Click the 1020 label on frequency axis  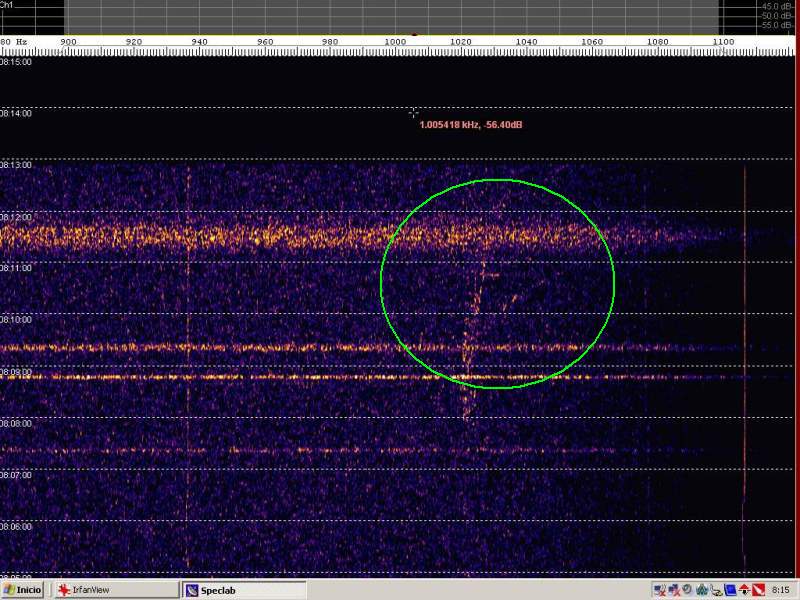click(x=461, y=42)
